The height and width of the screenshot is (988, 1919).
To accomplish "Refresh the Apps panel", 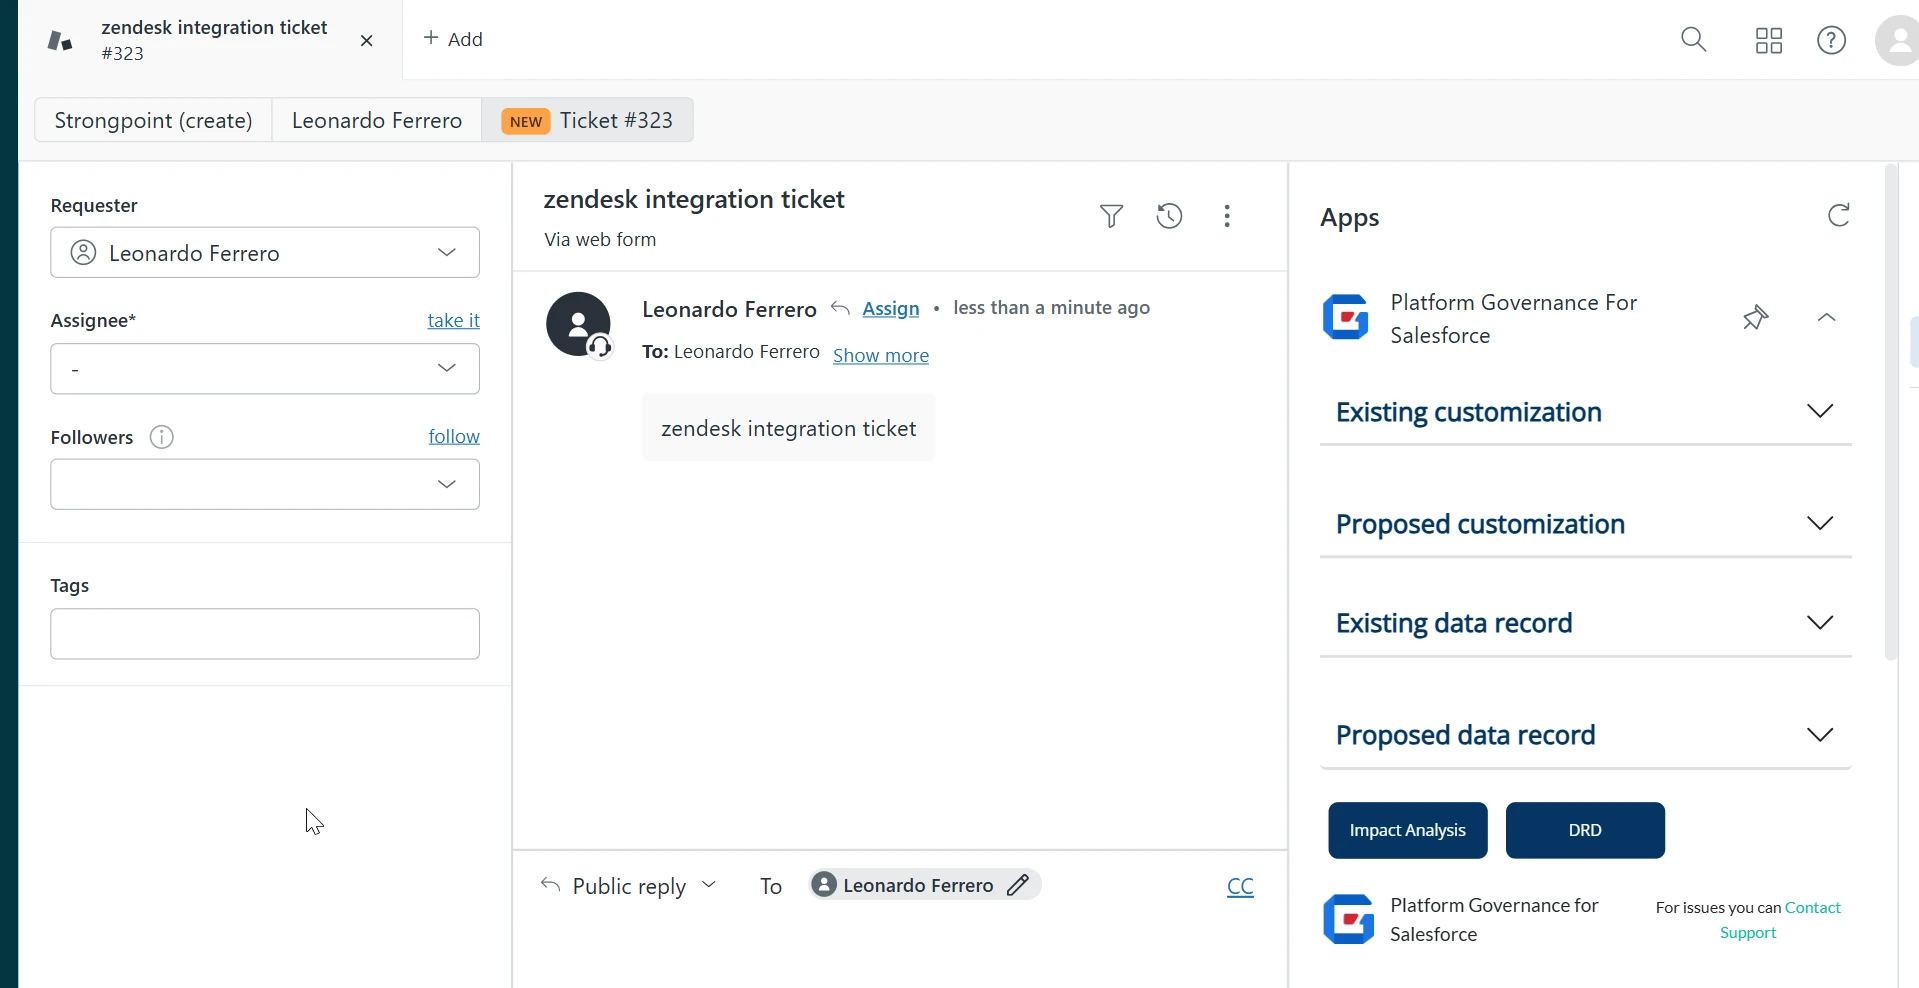I will [x=1838, y=216].
